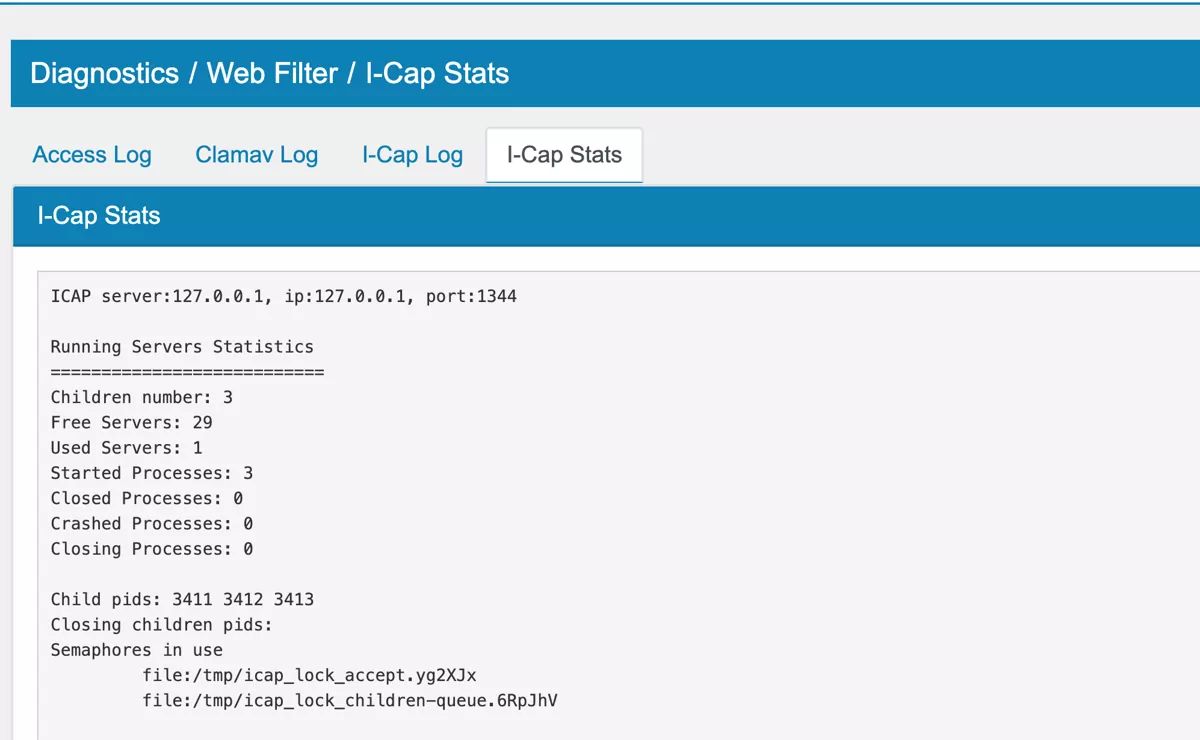Click the active I-Cap Stats tab
Screen dimensions: 1200x740
click(563, 155)
